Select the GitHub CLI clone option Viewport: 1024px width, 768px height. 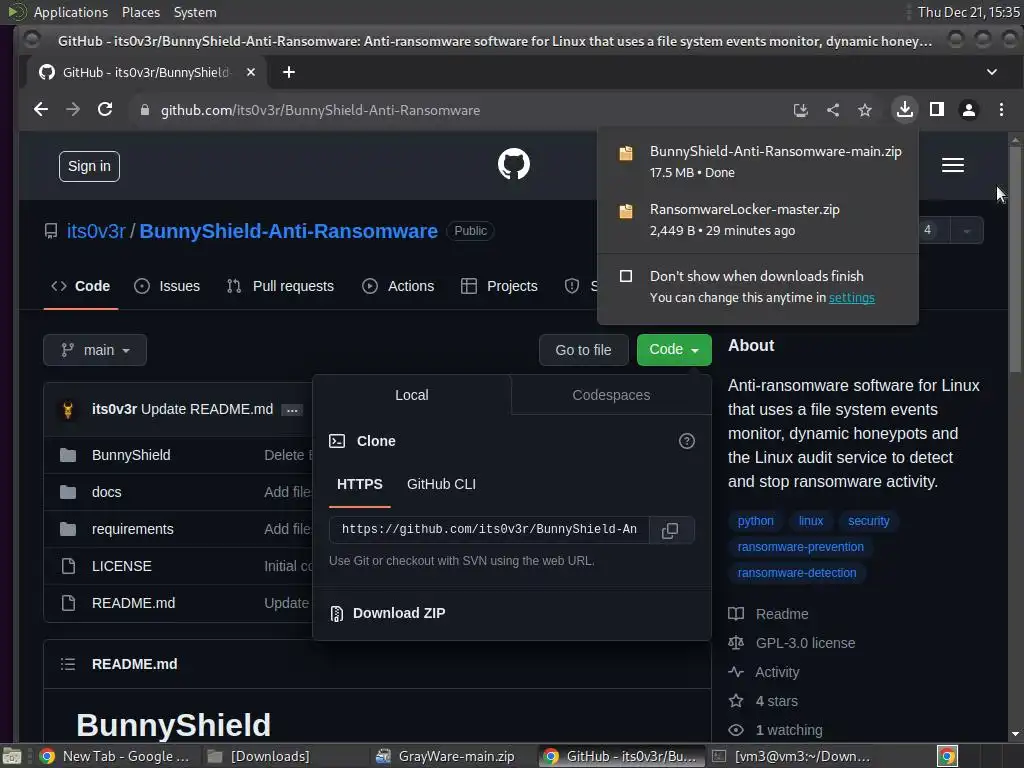441,485
